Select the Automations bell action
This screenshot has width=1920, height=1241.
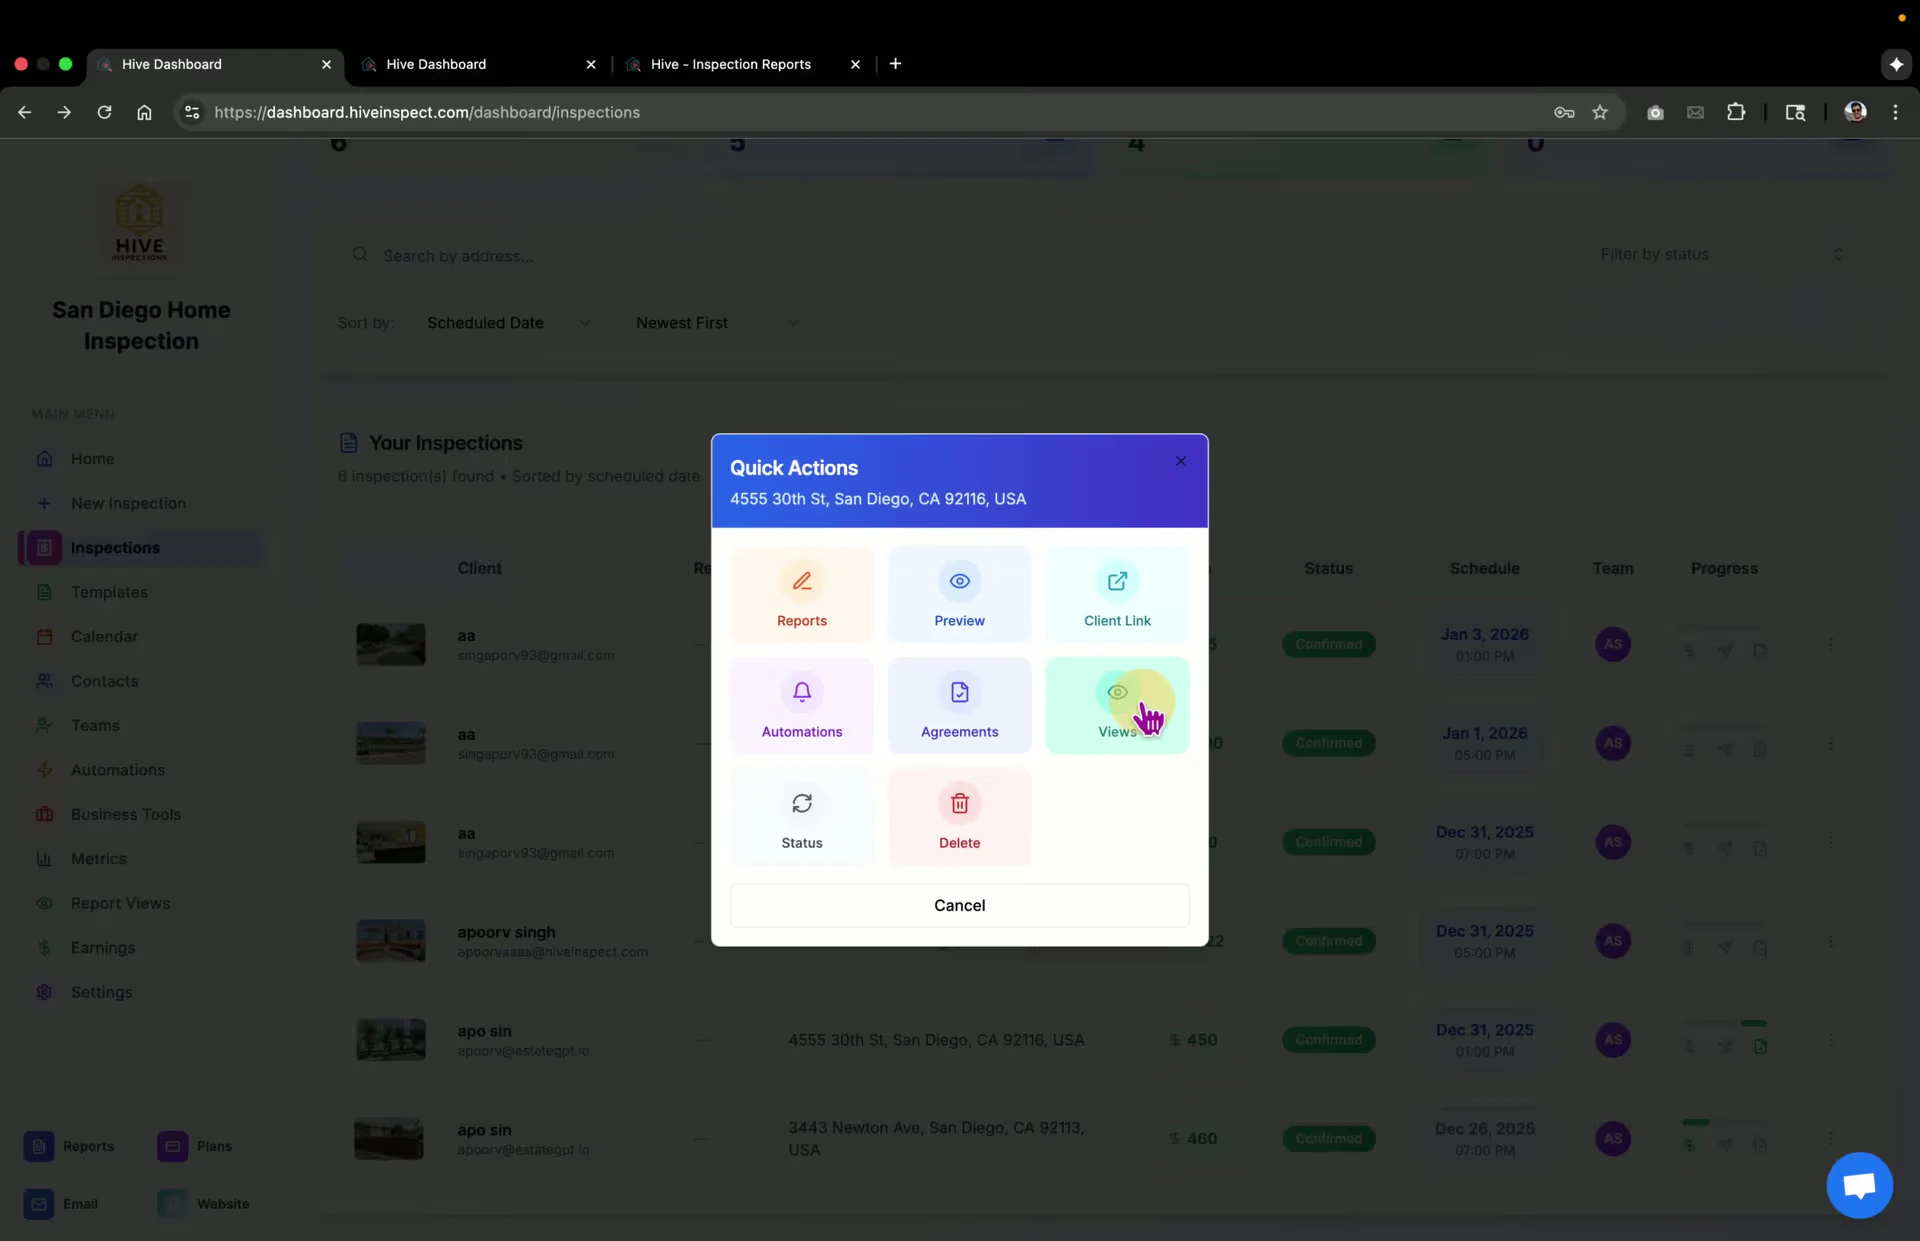click(x=801, y=706)
